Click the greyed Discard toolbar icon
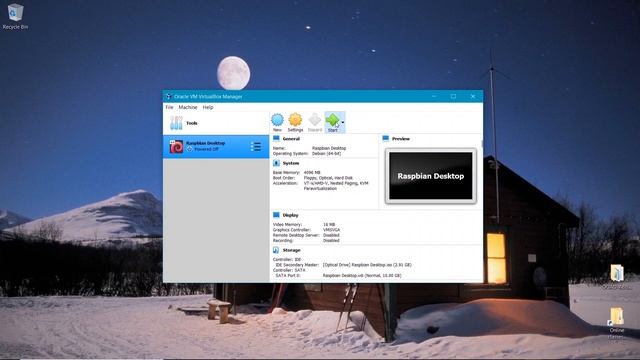The height and width of the screenshot is (360, 640). (315, 120)
